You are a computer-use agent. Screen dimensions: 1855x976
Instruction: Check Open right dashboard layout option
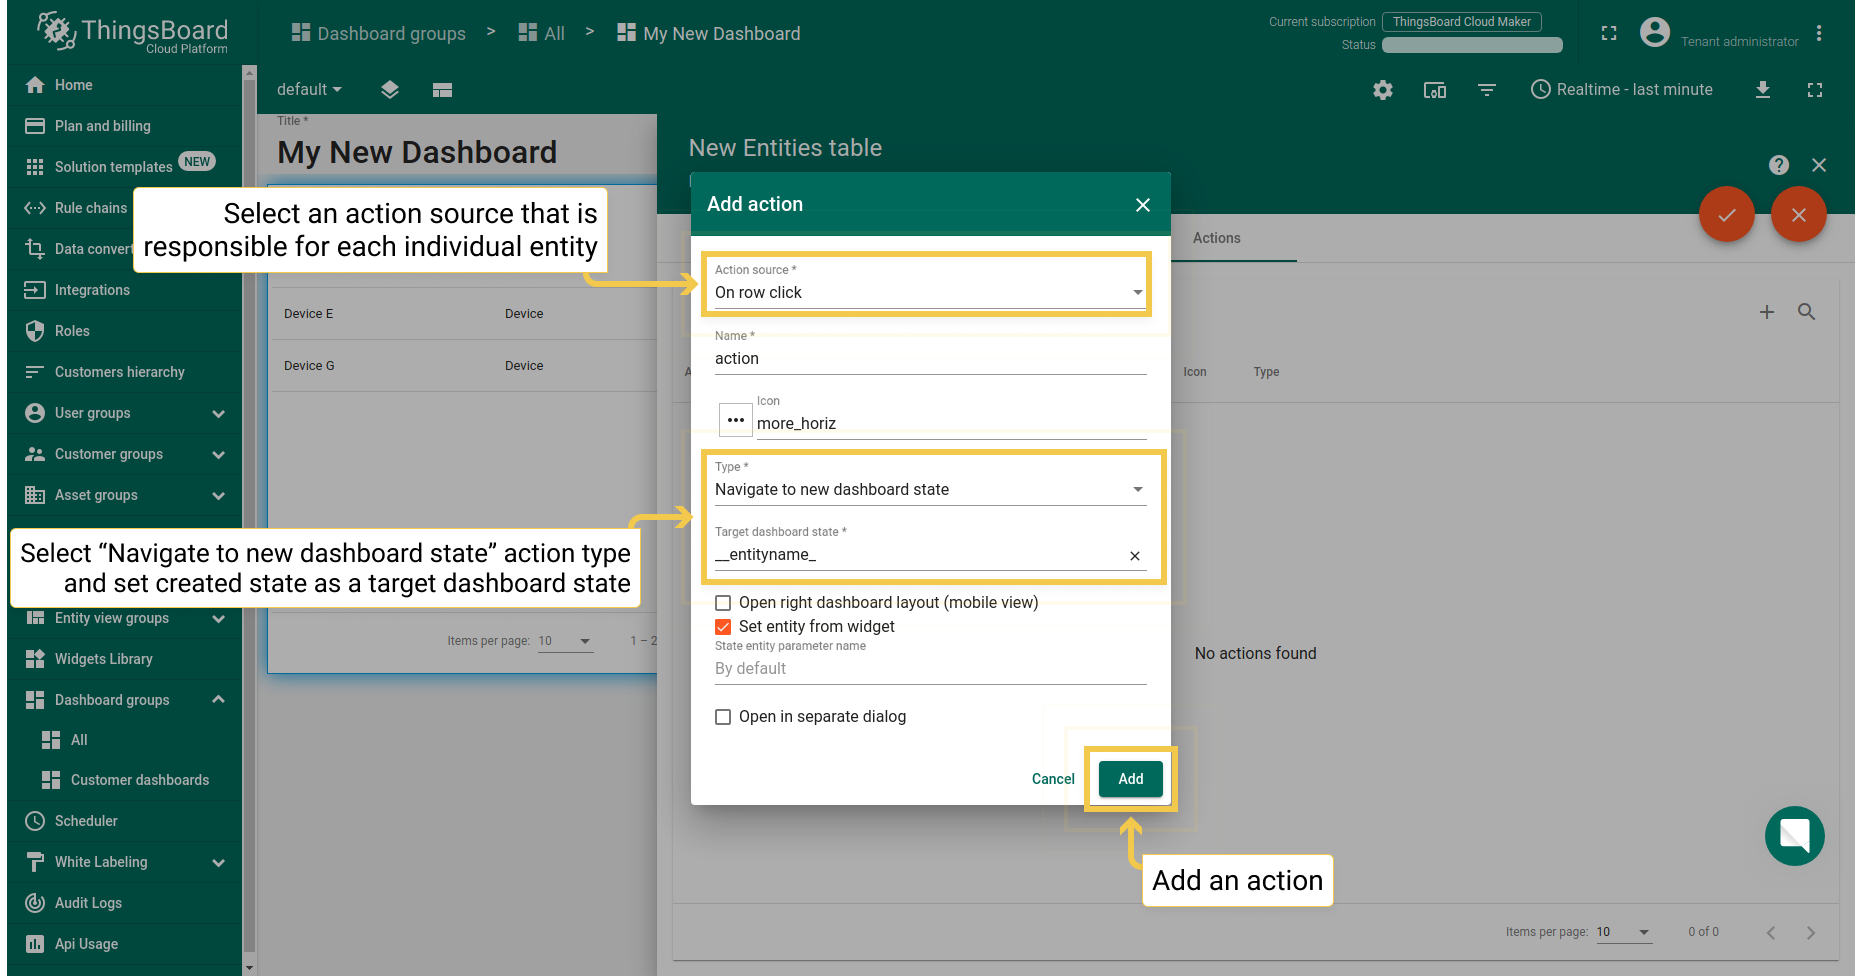(723, 603)
